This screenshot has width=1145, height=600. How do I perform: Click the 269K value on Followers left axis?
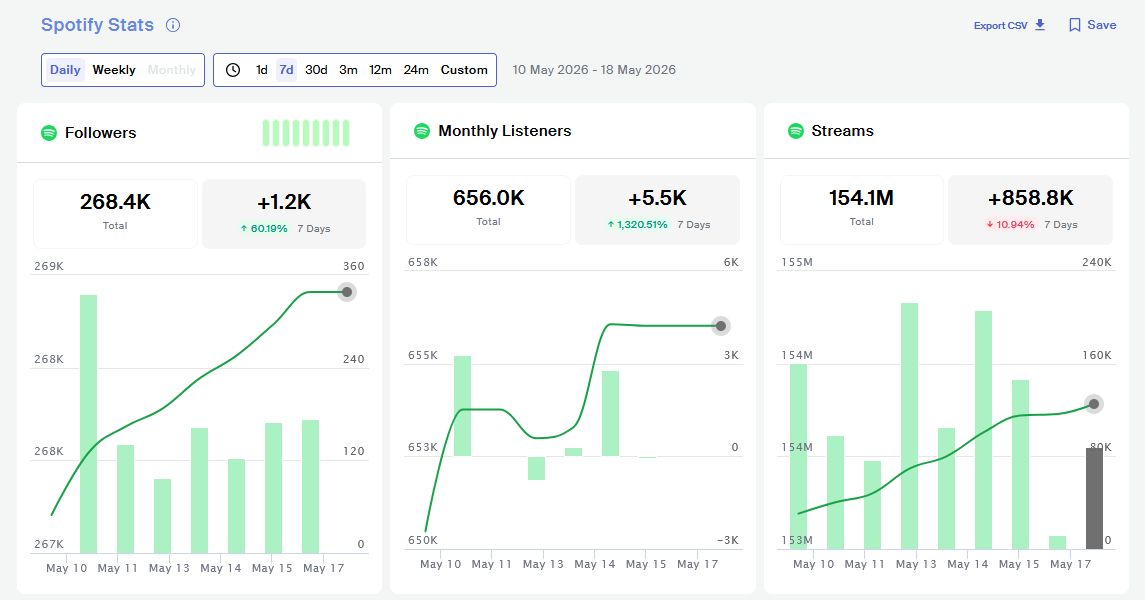[49, 266]
